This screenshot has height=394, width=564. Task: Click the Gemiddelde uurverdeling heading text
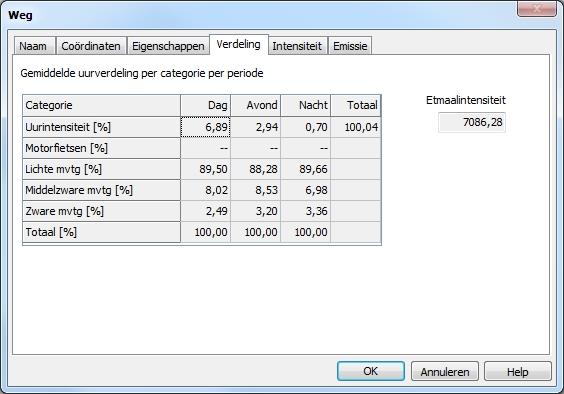pos(142,73)
